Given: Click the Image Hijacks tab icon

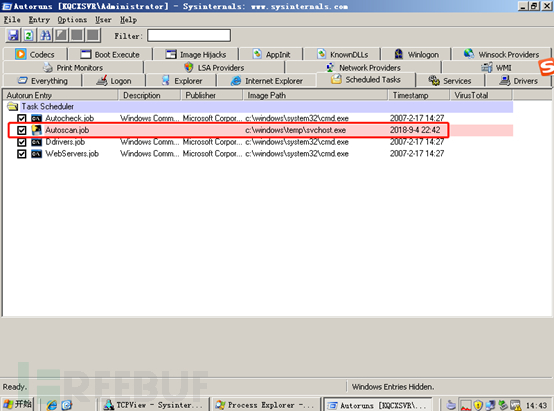Looking at the screenshot, I should 171,54.
